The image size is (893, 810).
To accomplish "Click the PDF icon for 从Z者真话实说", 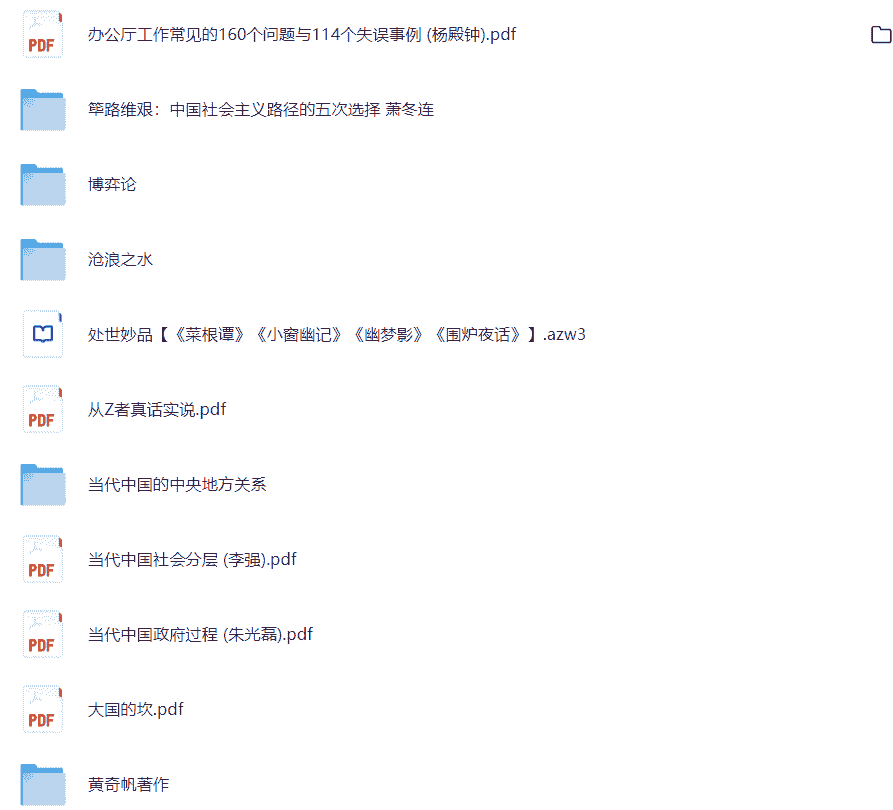I will point(43,409).
